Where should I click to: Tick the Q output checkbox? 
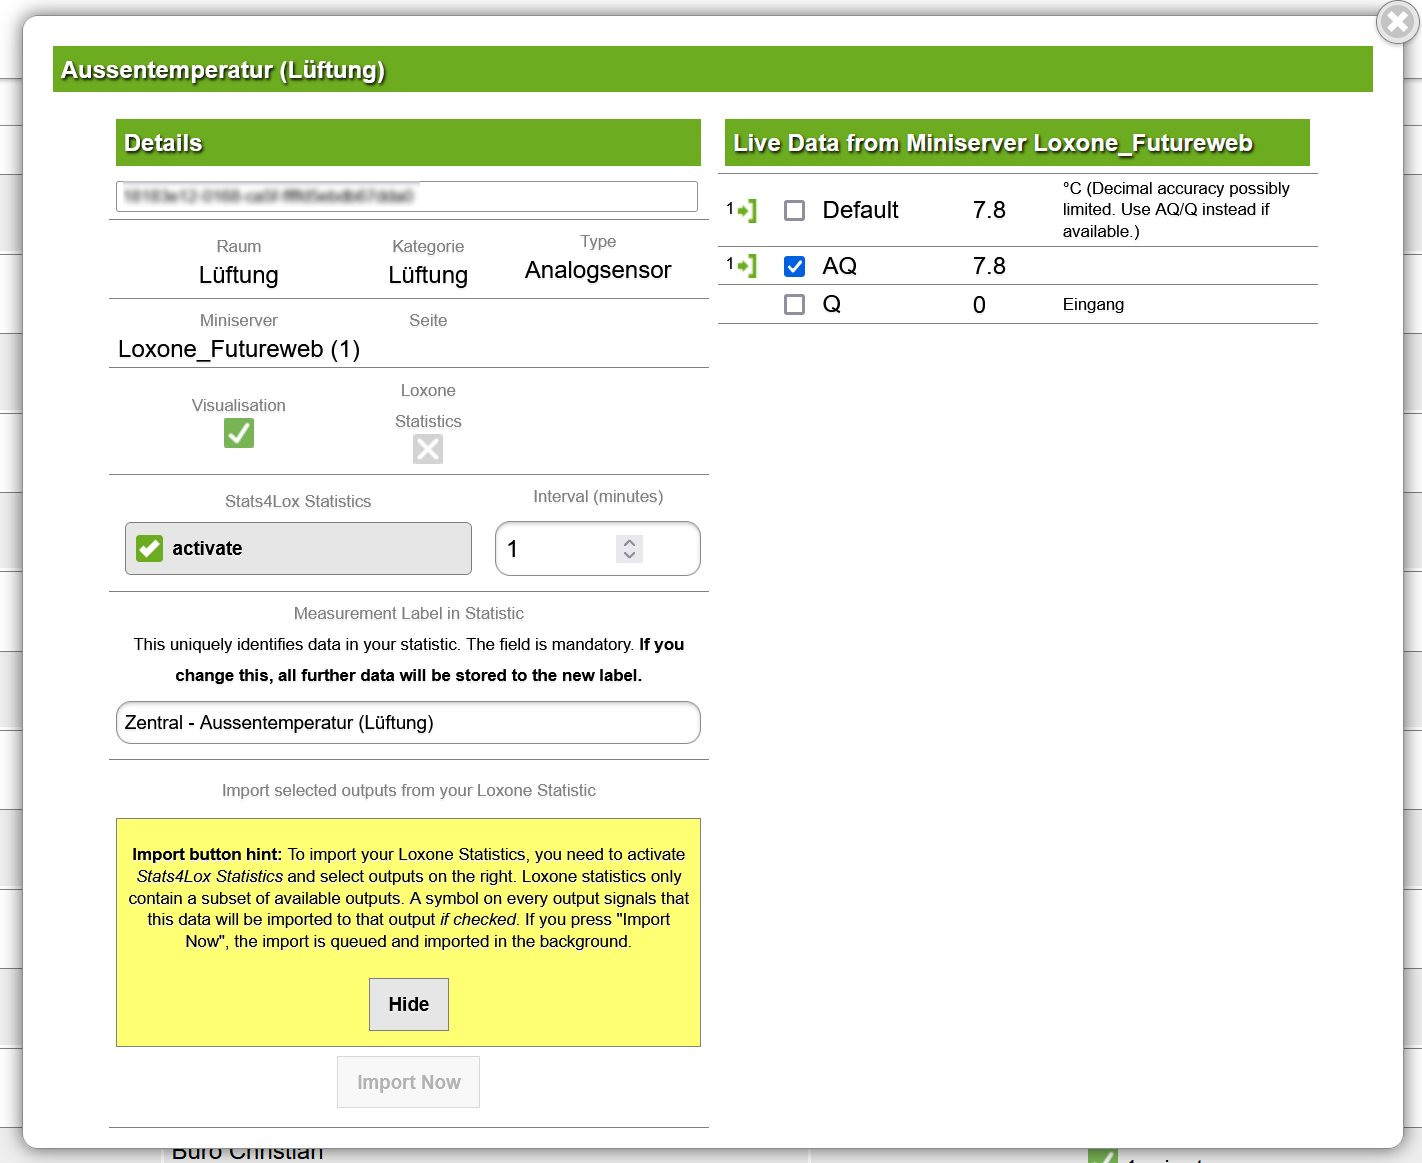pyautogui.click(x=794, y=304)
